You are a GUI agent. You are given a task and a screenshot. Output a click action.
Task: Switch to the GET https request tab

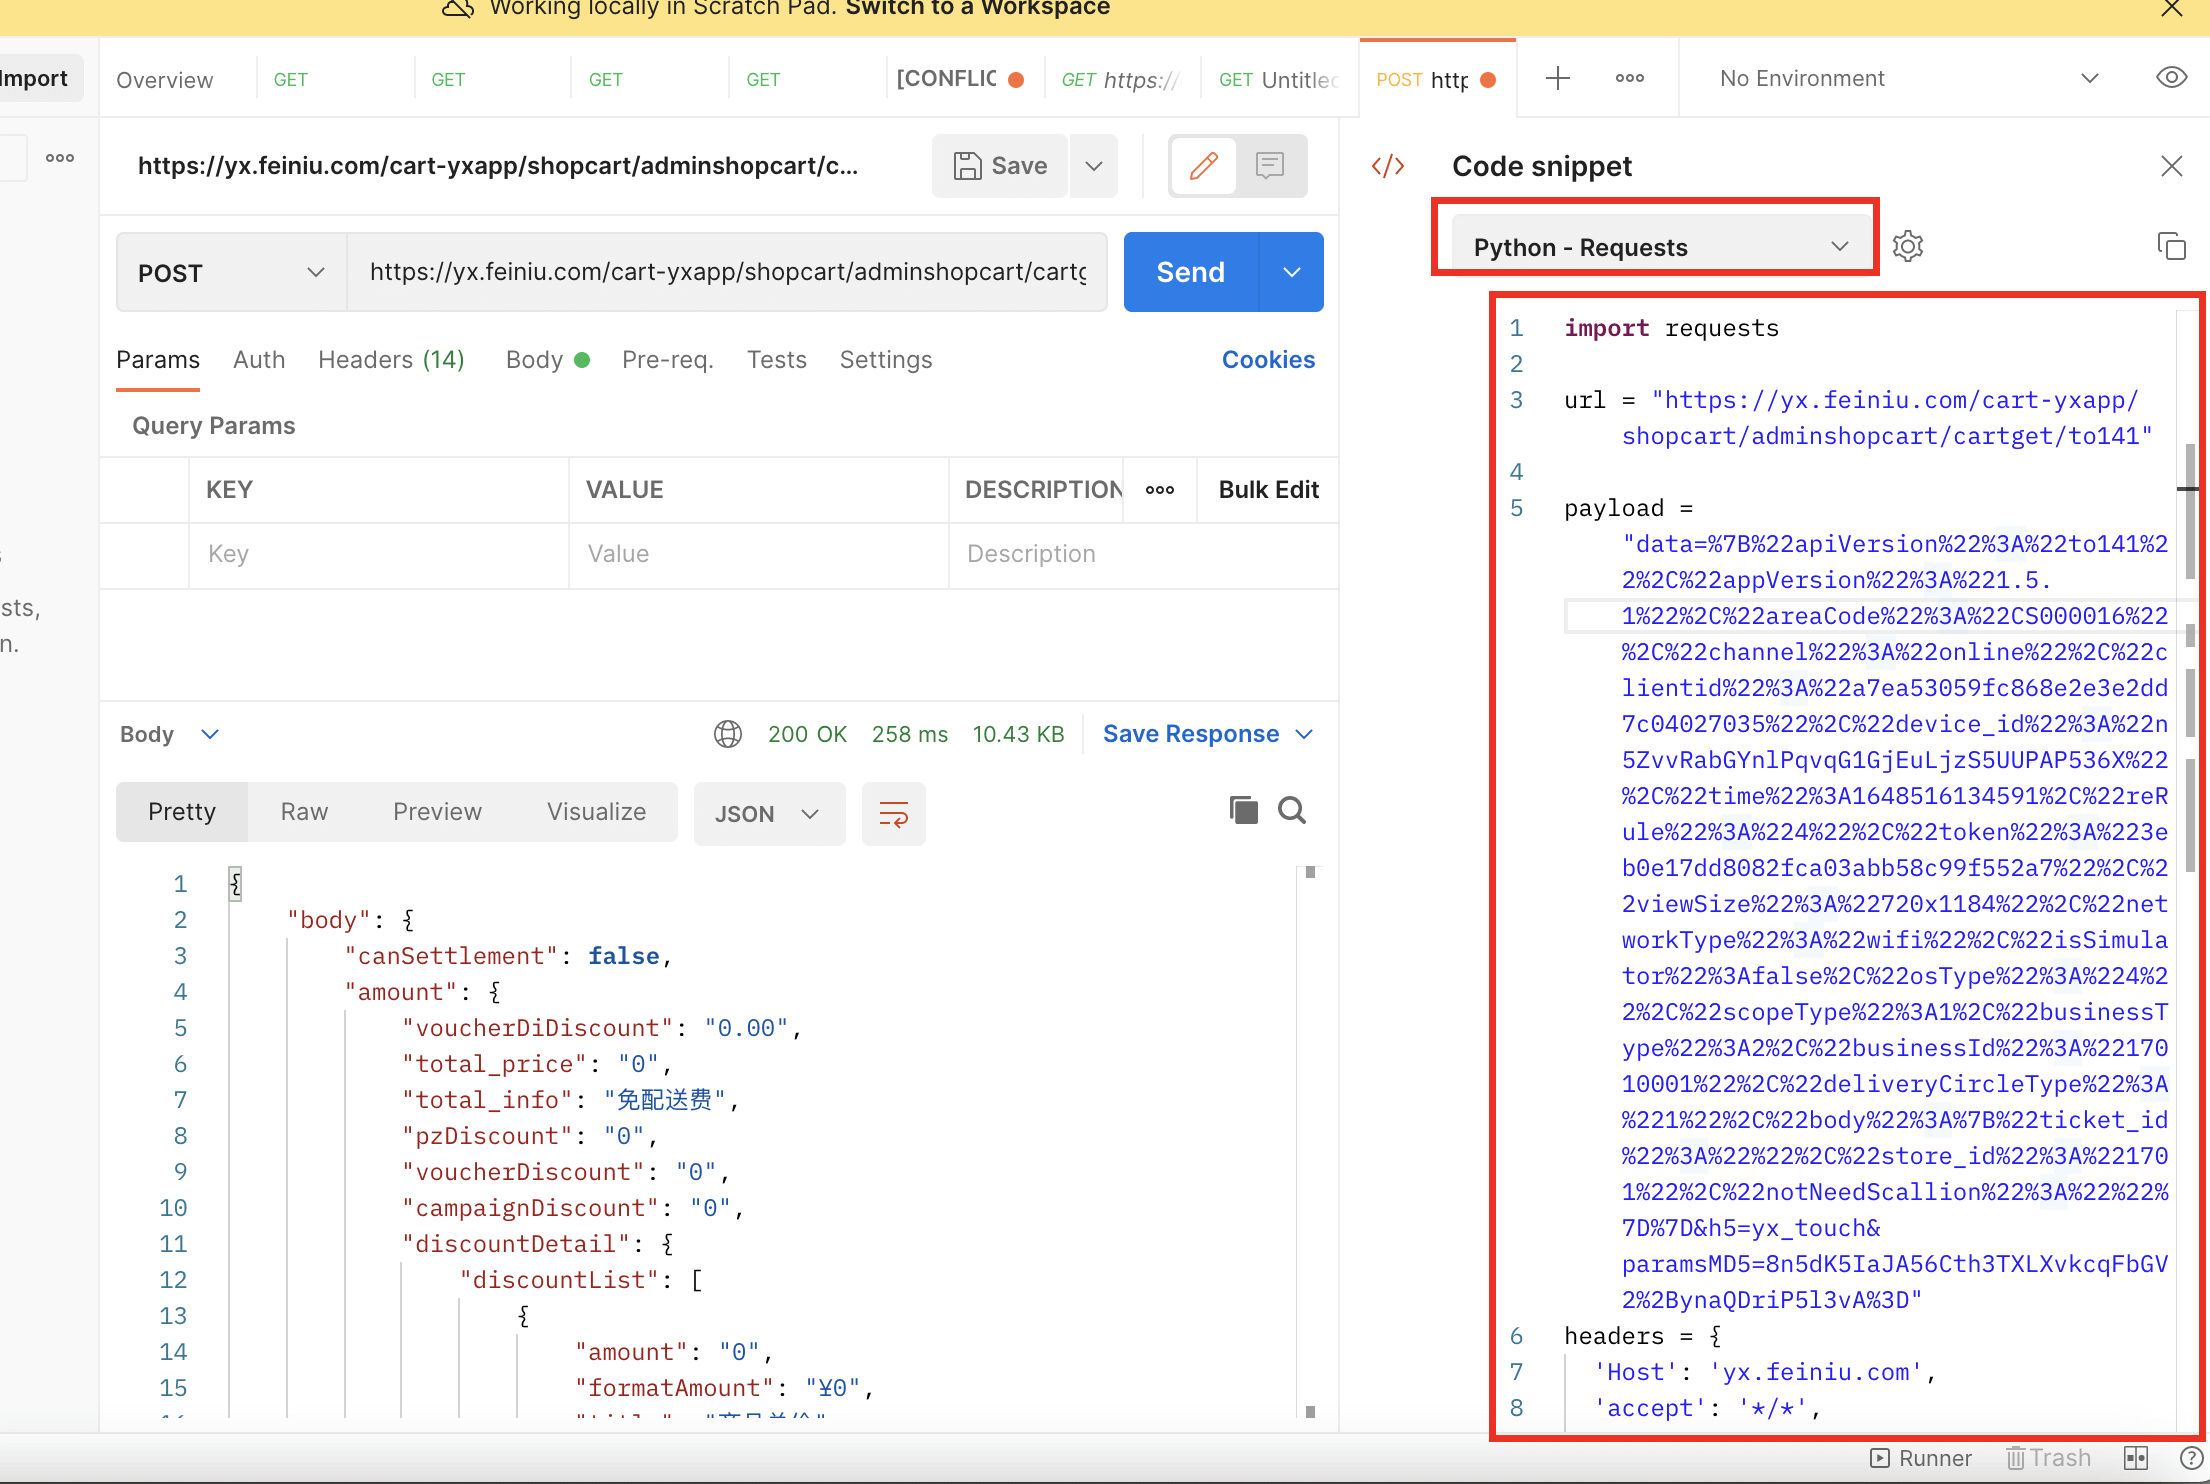1120,79
